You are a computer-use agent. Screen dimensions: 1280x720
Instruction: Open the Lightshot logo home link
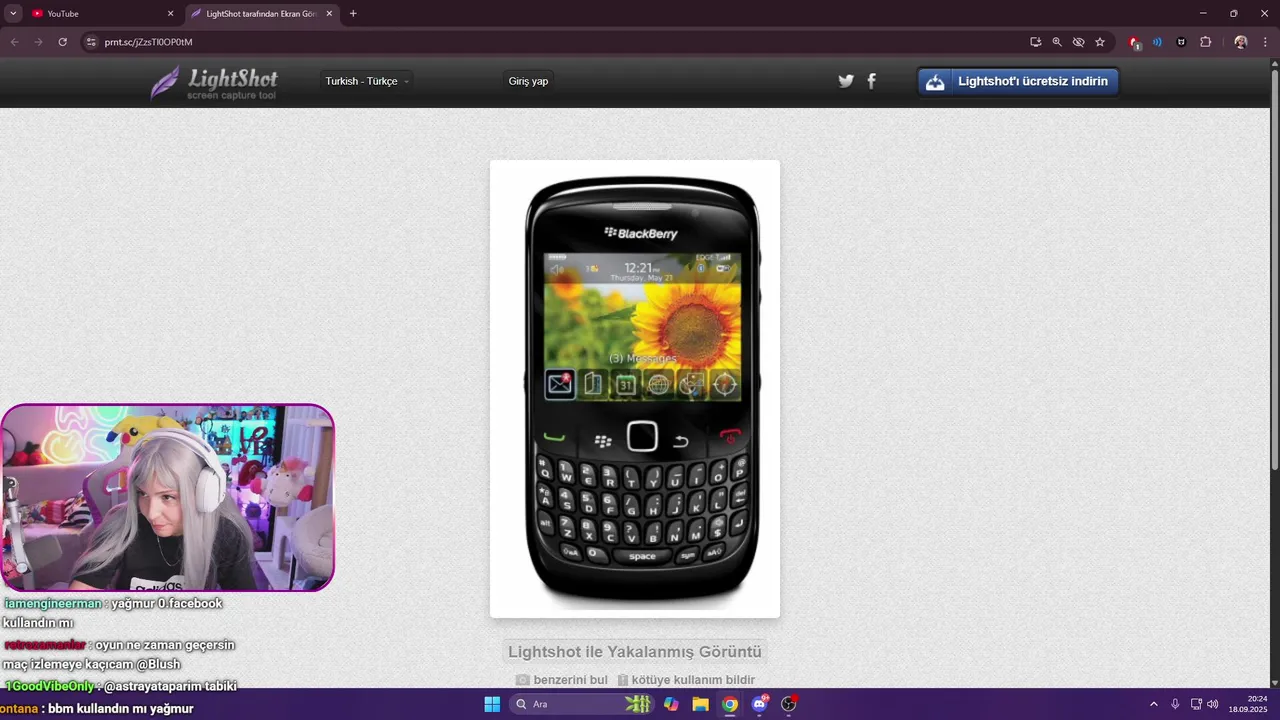pyautogui.click(x=215, y=82)
